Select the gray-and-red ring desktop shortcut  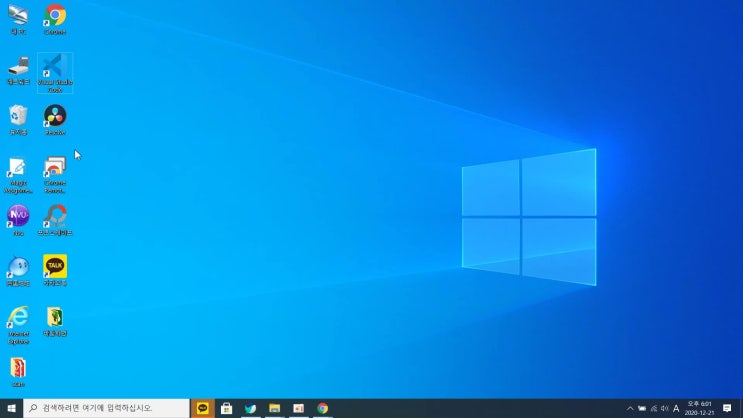[55, 220]
